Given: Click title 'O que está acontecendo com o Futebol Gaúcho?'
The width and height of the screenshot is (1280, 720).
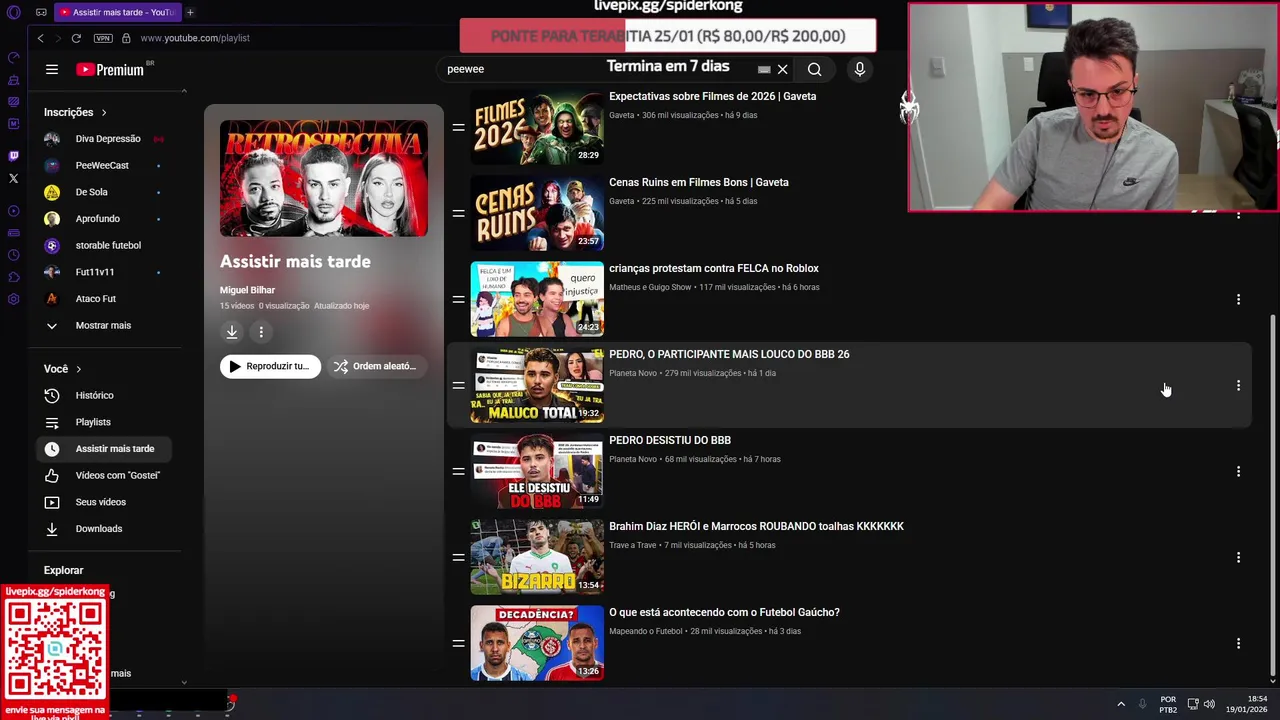Looking at the screenshot, I should coord(724,612).
